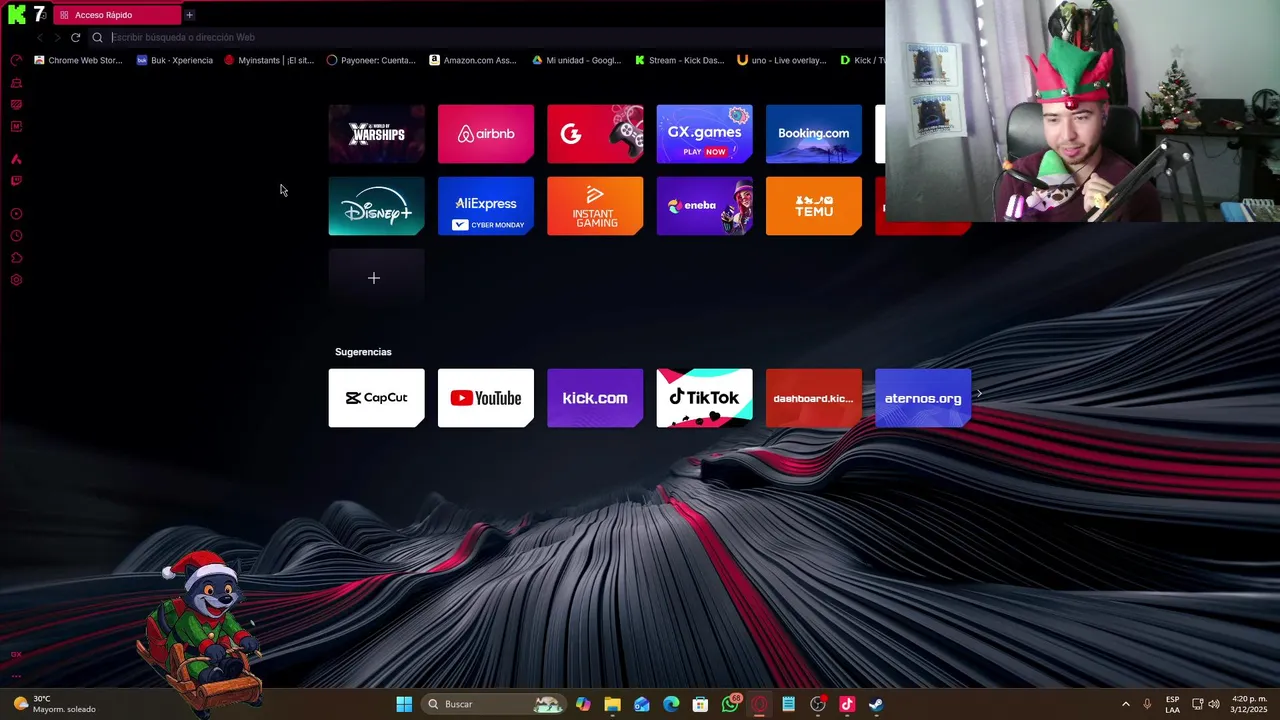Open the aternos.org suggestion tile
The height and width of the screenshot is (720, 1280).
923,398
